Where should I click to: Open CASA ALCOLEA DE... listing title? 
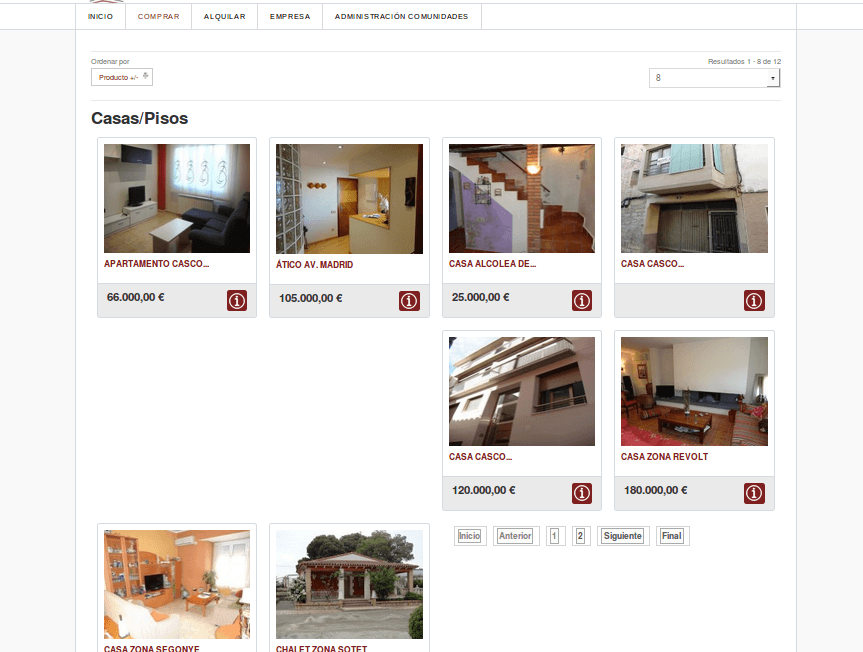493,264
